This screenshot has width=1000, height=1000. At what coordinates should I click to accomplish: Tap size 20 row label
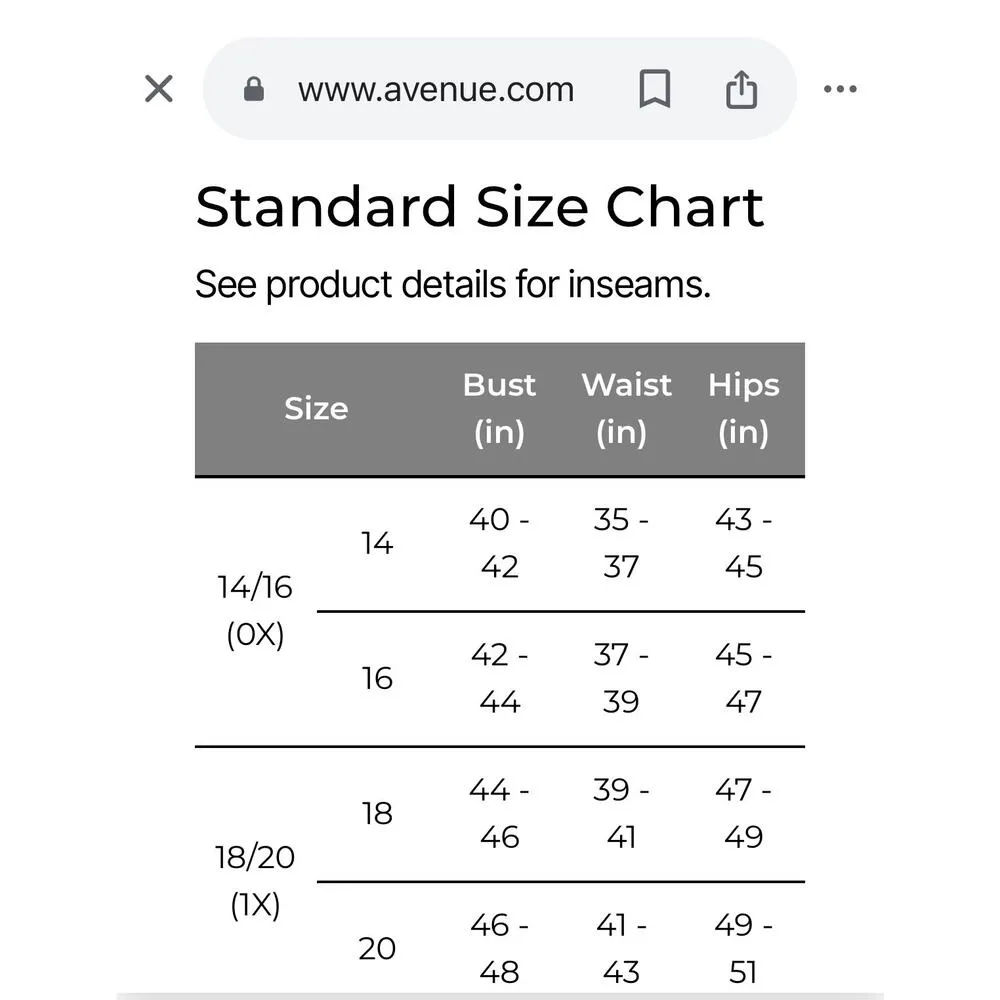377,948
